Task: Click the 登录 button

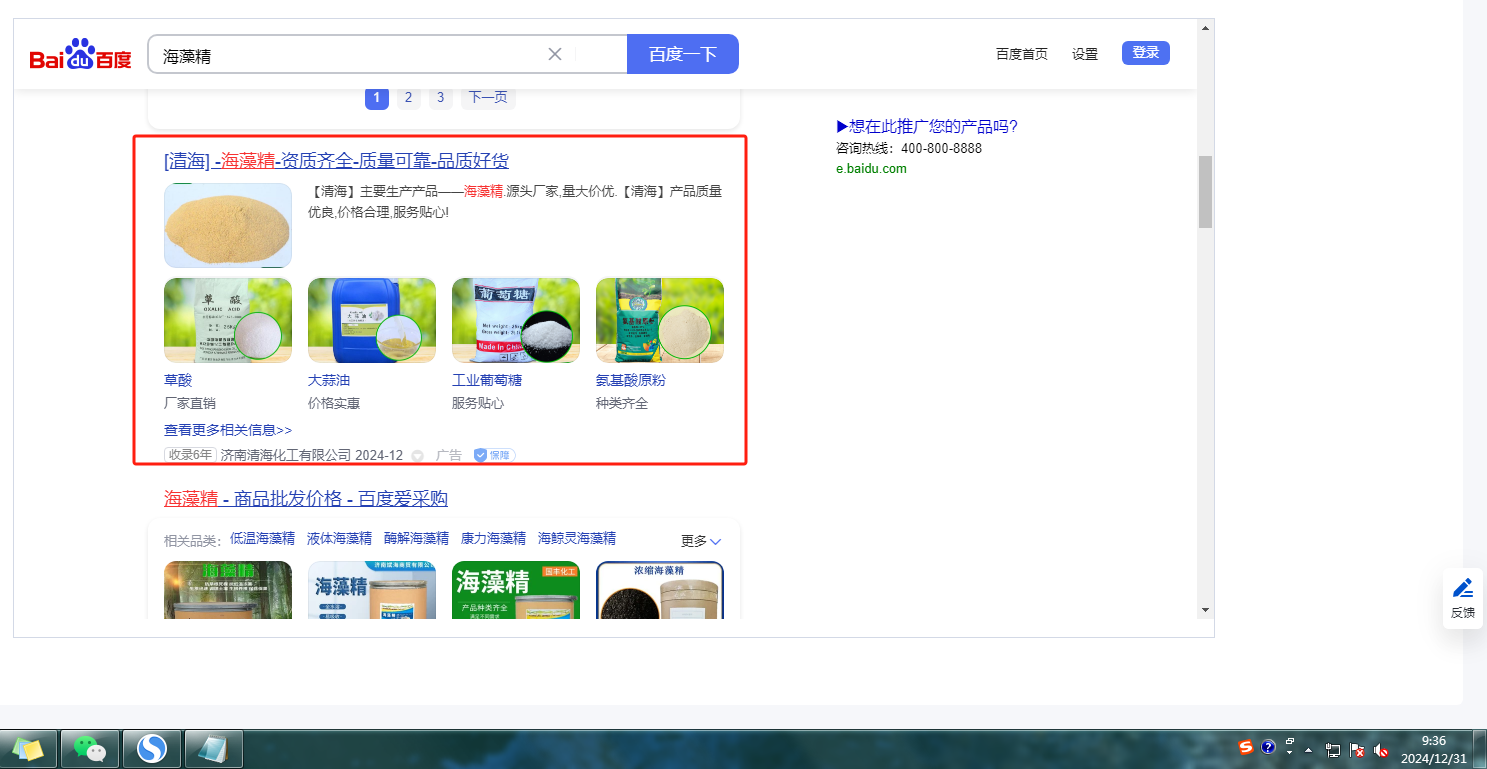Action: click(1146, 53)
